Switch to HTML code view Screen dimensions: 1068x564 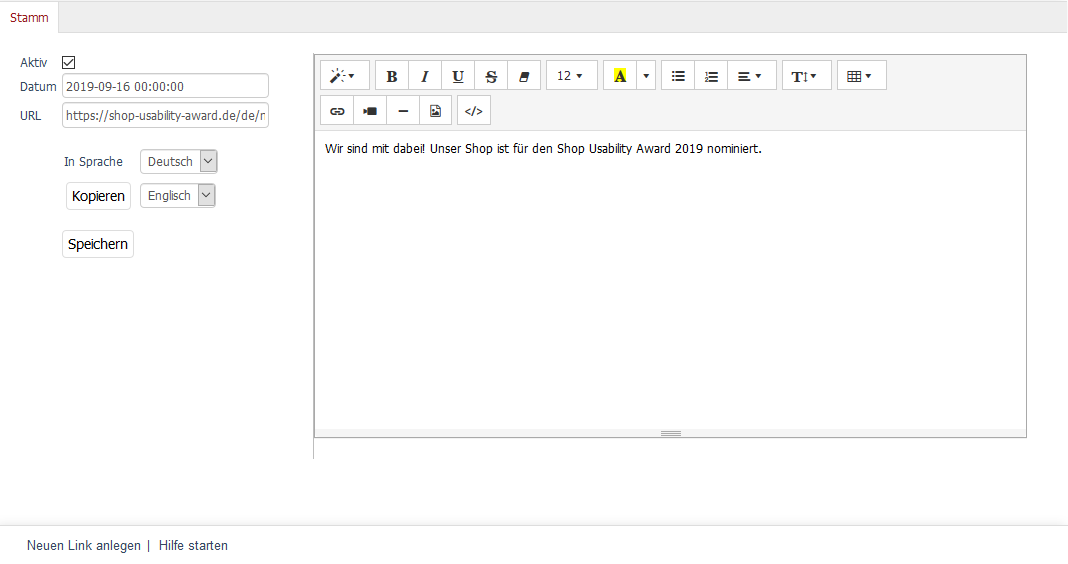point(474,111)
